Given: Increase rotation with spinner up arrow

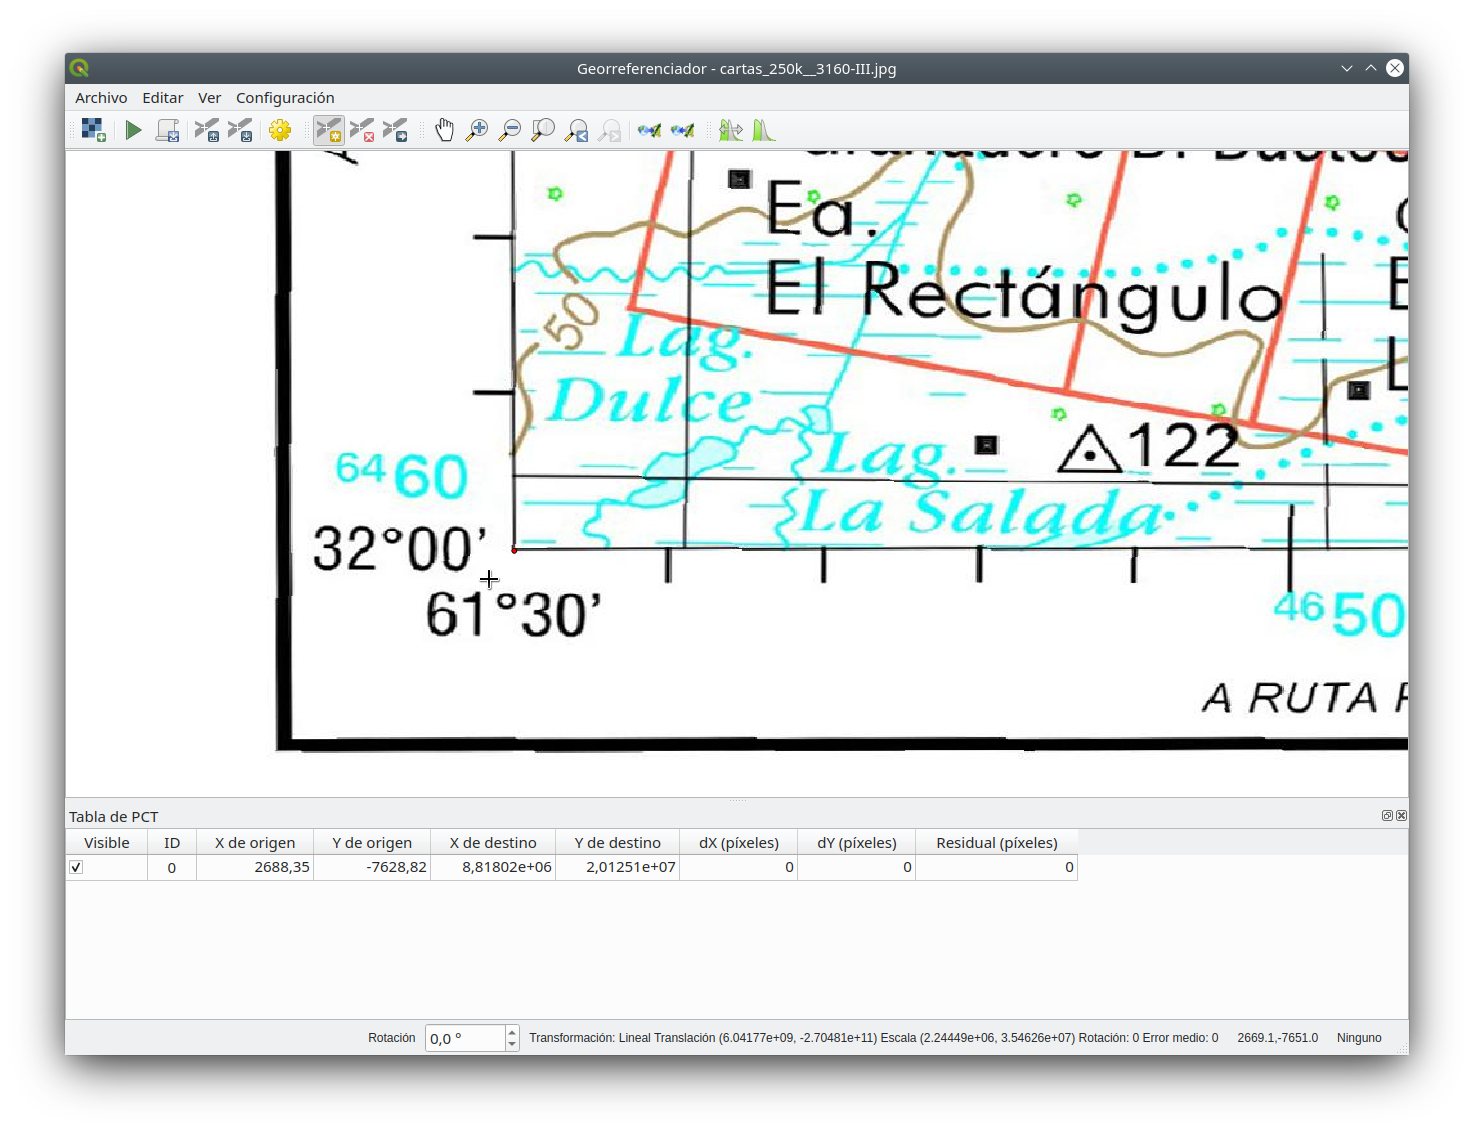Looking at the screenshot, I should click(512, 1032).
